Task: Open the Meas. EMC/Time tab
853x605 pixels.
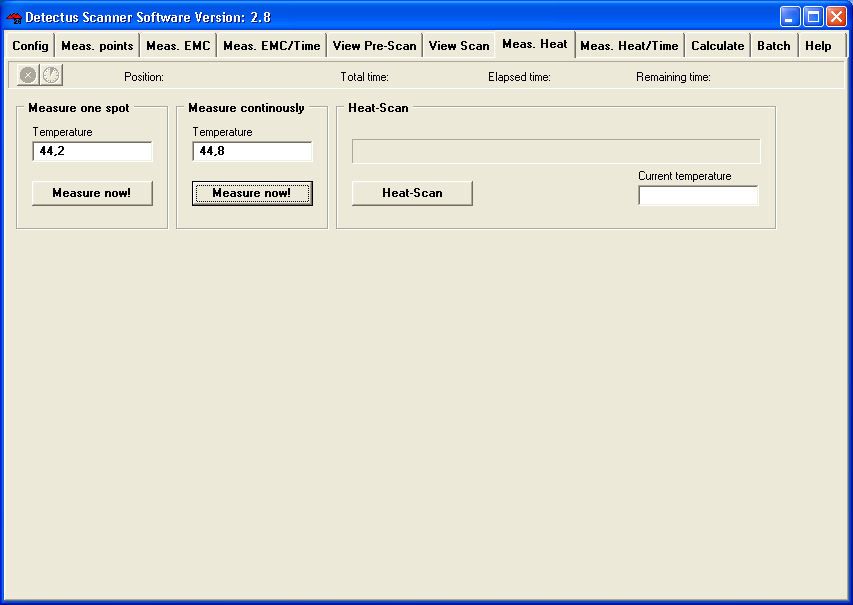Action: pyautogui.click(x=272, y=46)
